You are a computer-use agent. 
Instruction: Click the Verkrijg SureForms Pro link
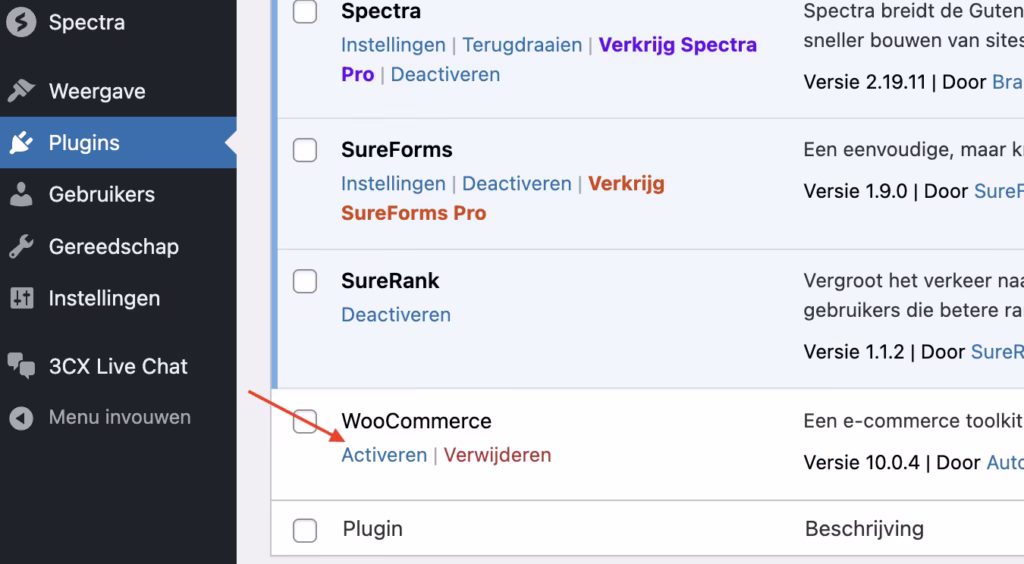(x=503, y=198)
